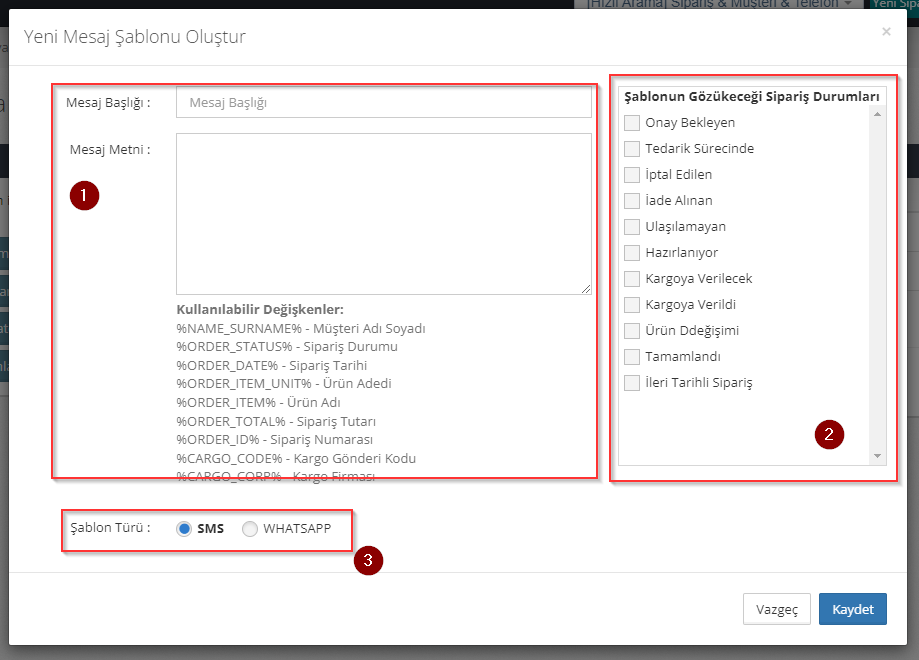Viewport: 919px width, 660px height.
Task: Click the Mesaj Başlığı input field
Action: pyautogui.click(x=383, y=102)
